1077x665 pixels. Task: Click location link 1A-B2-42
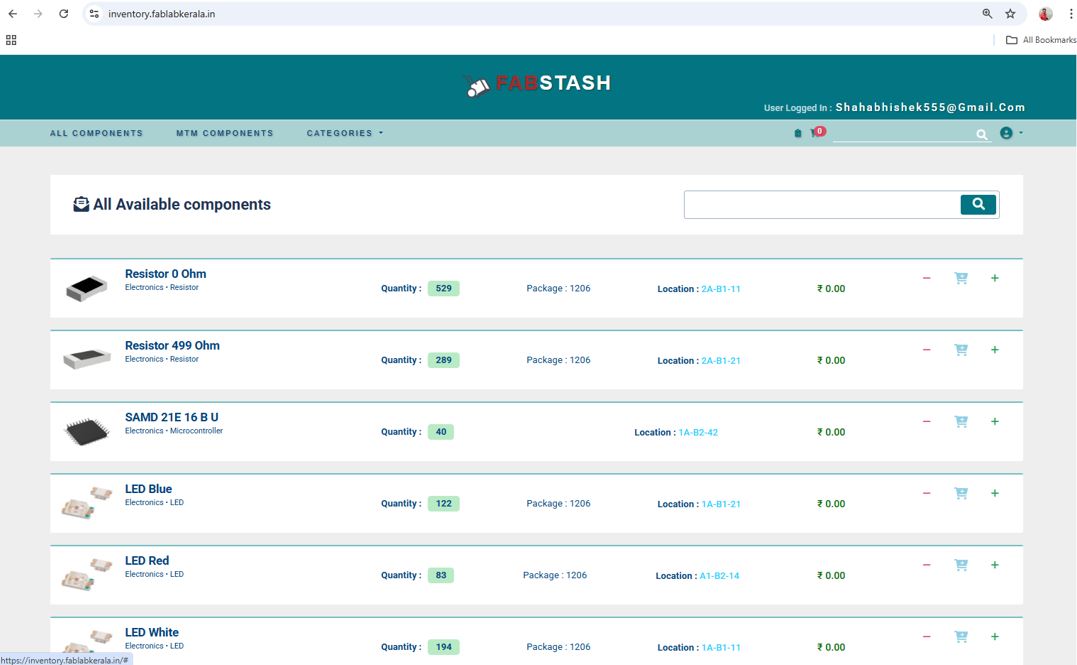(x=698, y=432)
